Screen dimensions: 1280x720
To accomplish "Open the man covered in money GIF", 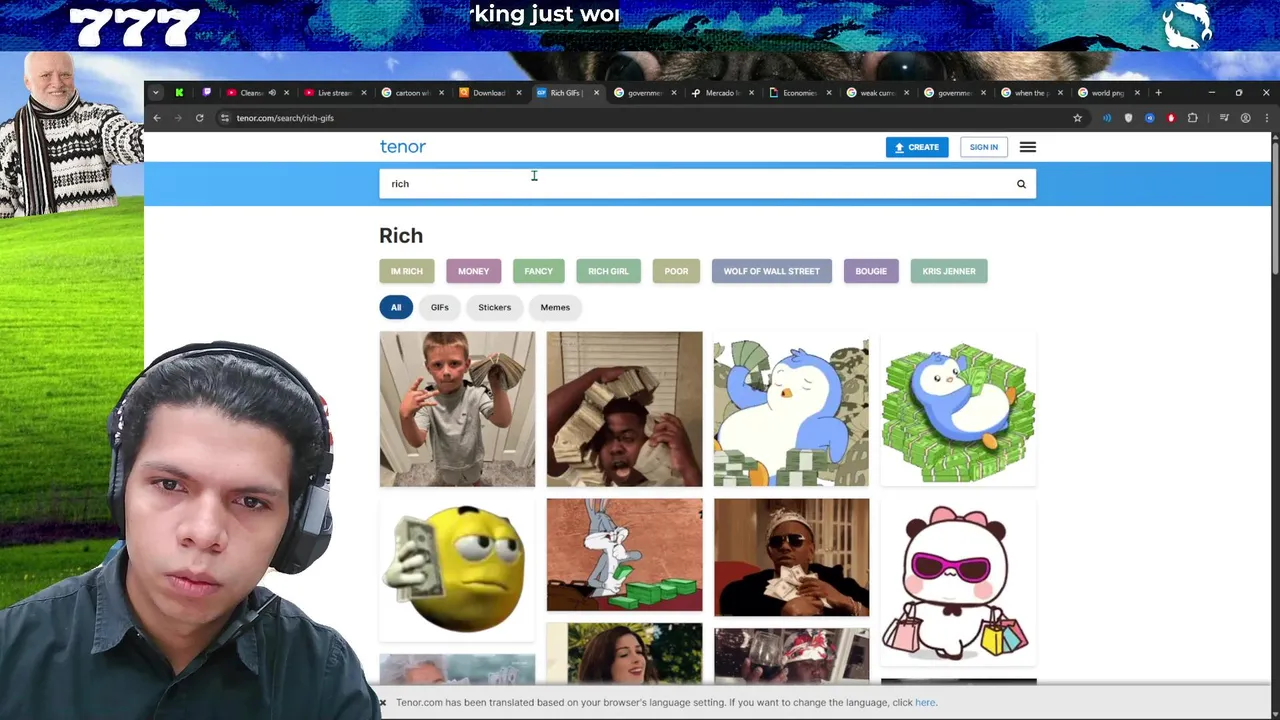I will (x=624, y=409).
